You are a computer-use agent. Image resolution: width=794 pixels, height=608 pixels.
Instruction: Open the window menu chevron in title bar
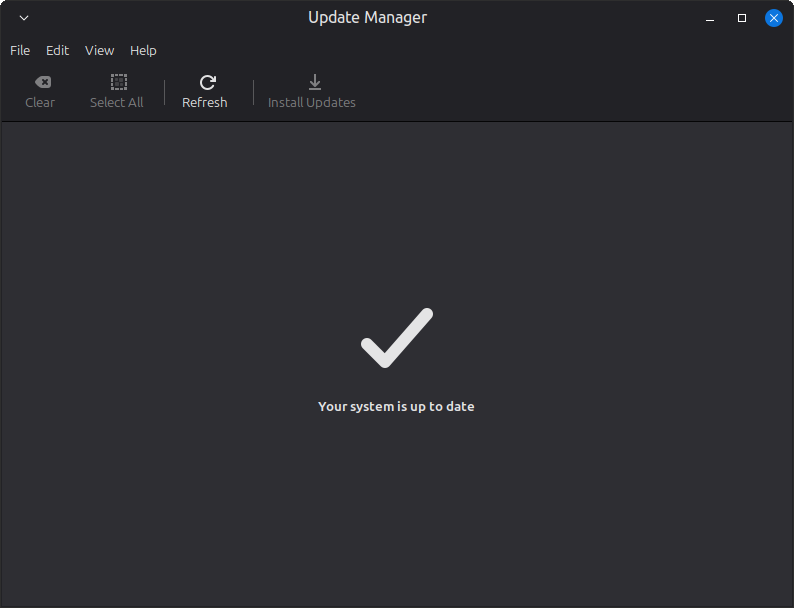[24, 18]
